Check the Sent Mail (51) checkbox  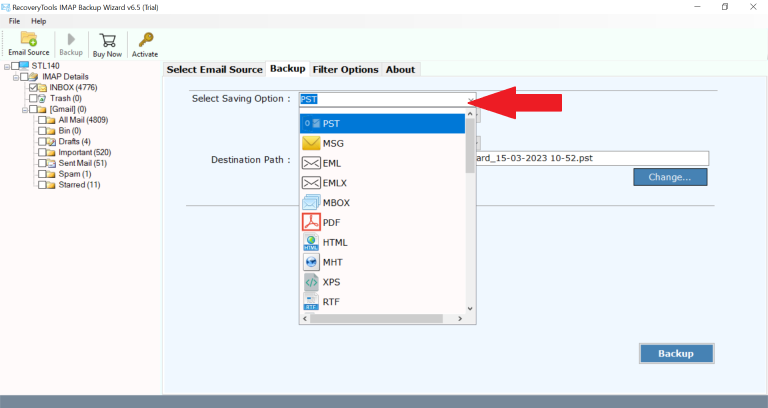(42, 163)
